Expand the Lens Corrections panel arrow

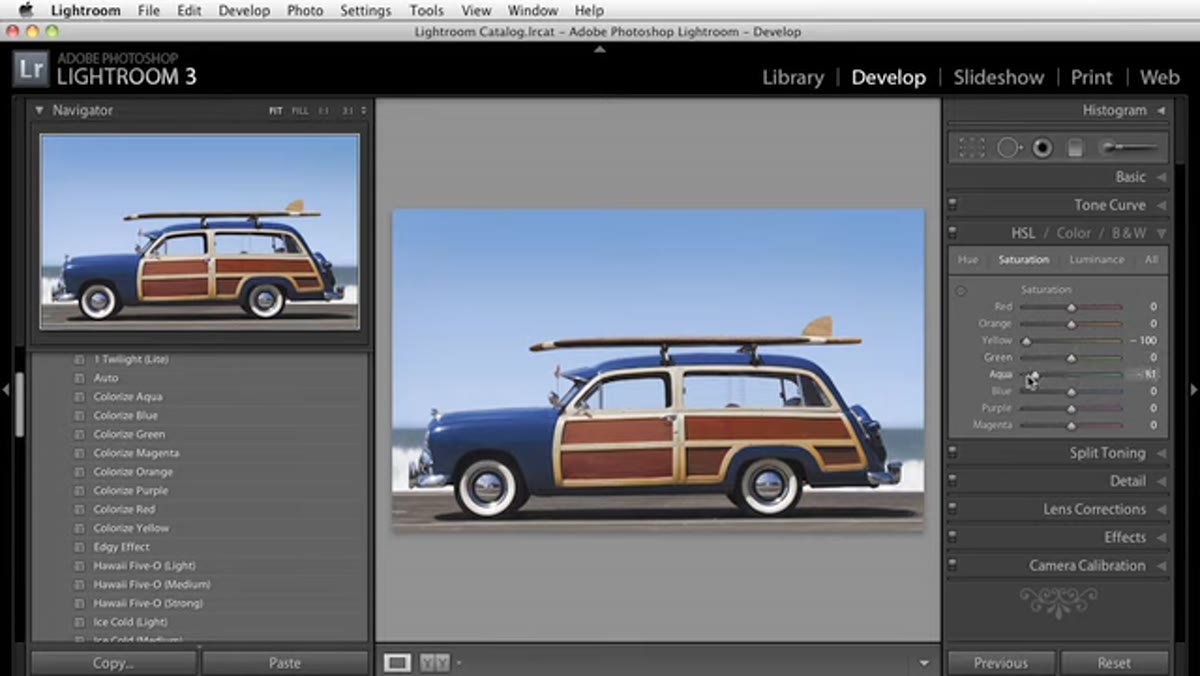point(1161,509)
